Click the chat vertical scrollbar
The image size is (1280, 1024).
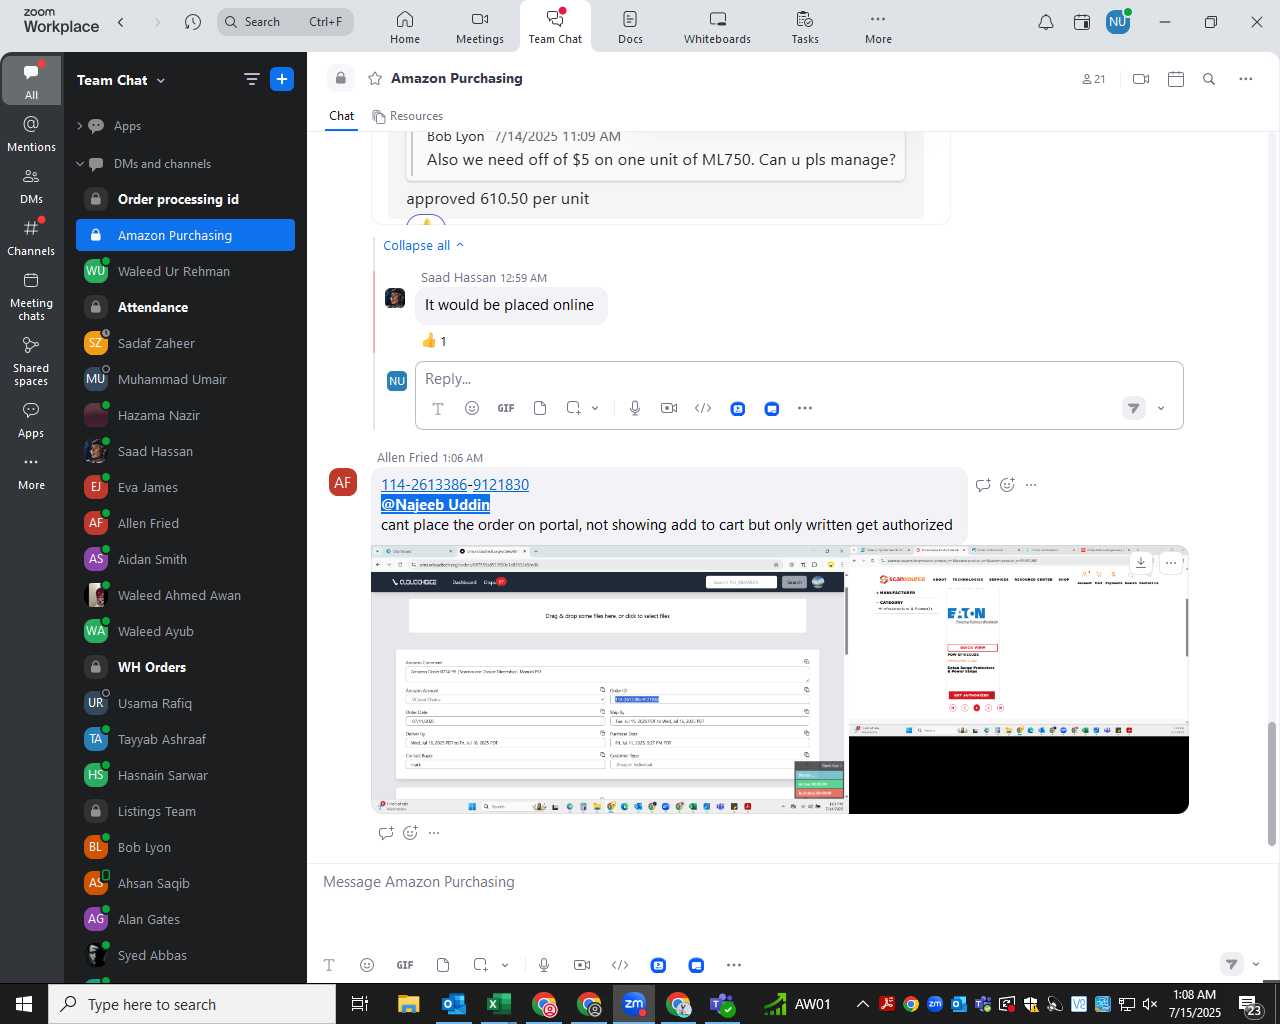click(1272, 783)
